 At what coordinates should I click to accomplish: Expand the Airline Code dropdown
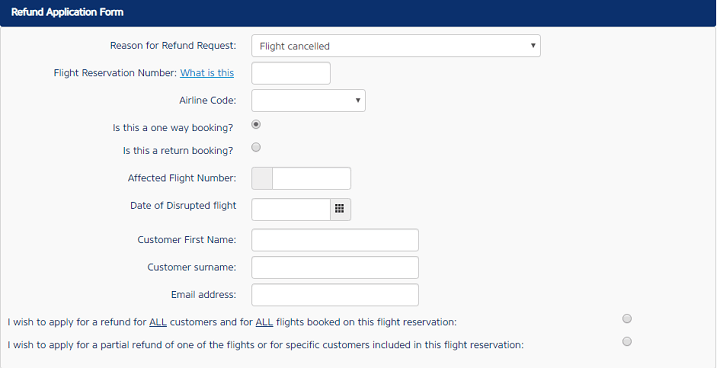pos(308,101)
